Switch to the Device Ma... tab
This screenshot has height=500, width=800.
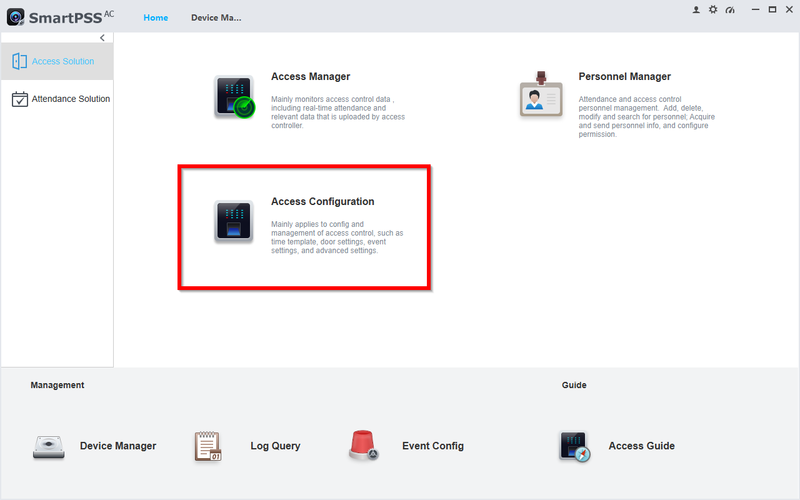pyautogui.click(x=216, y=18)
